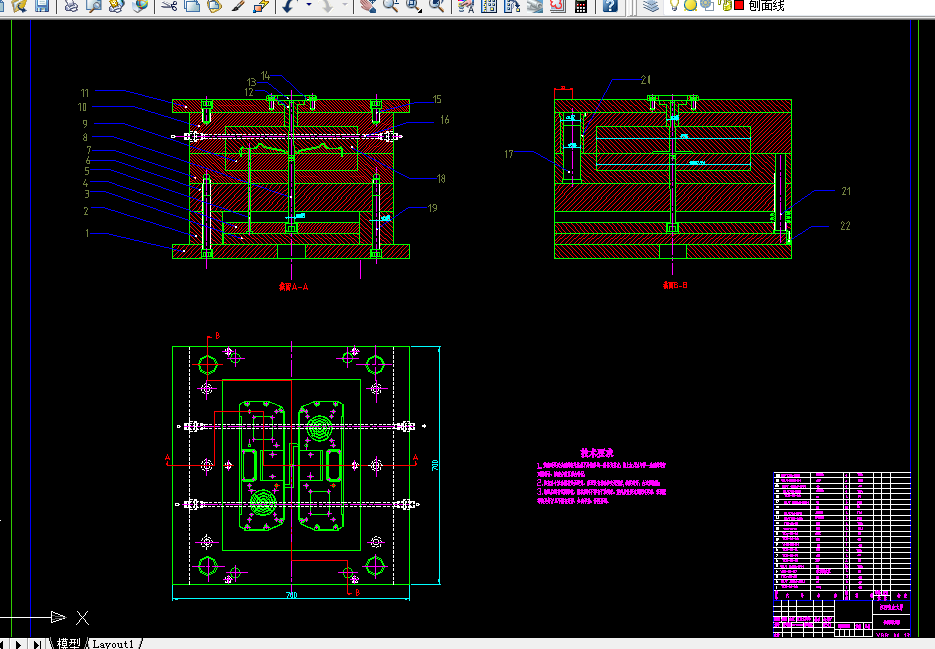Plot the drawing with the printer icon
The width and height of the screenshot is (935, 649).
(71, 5)
